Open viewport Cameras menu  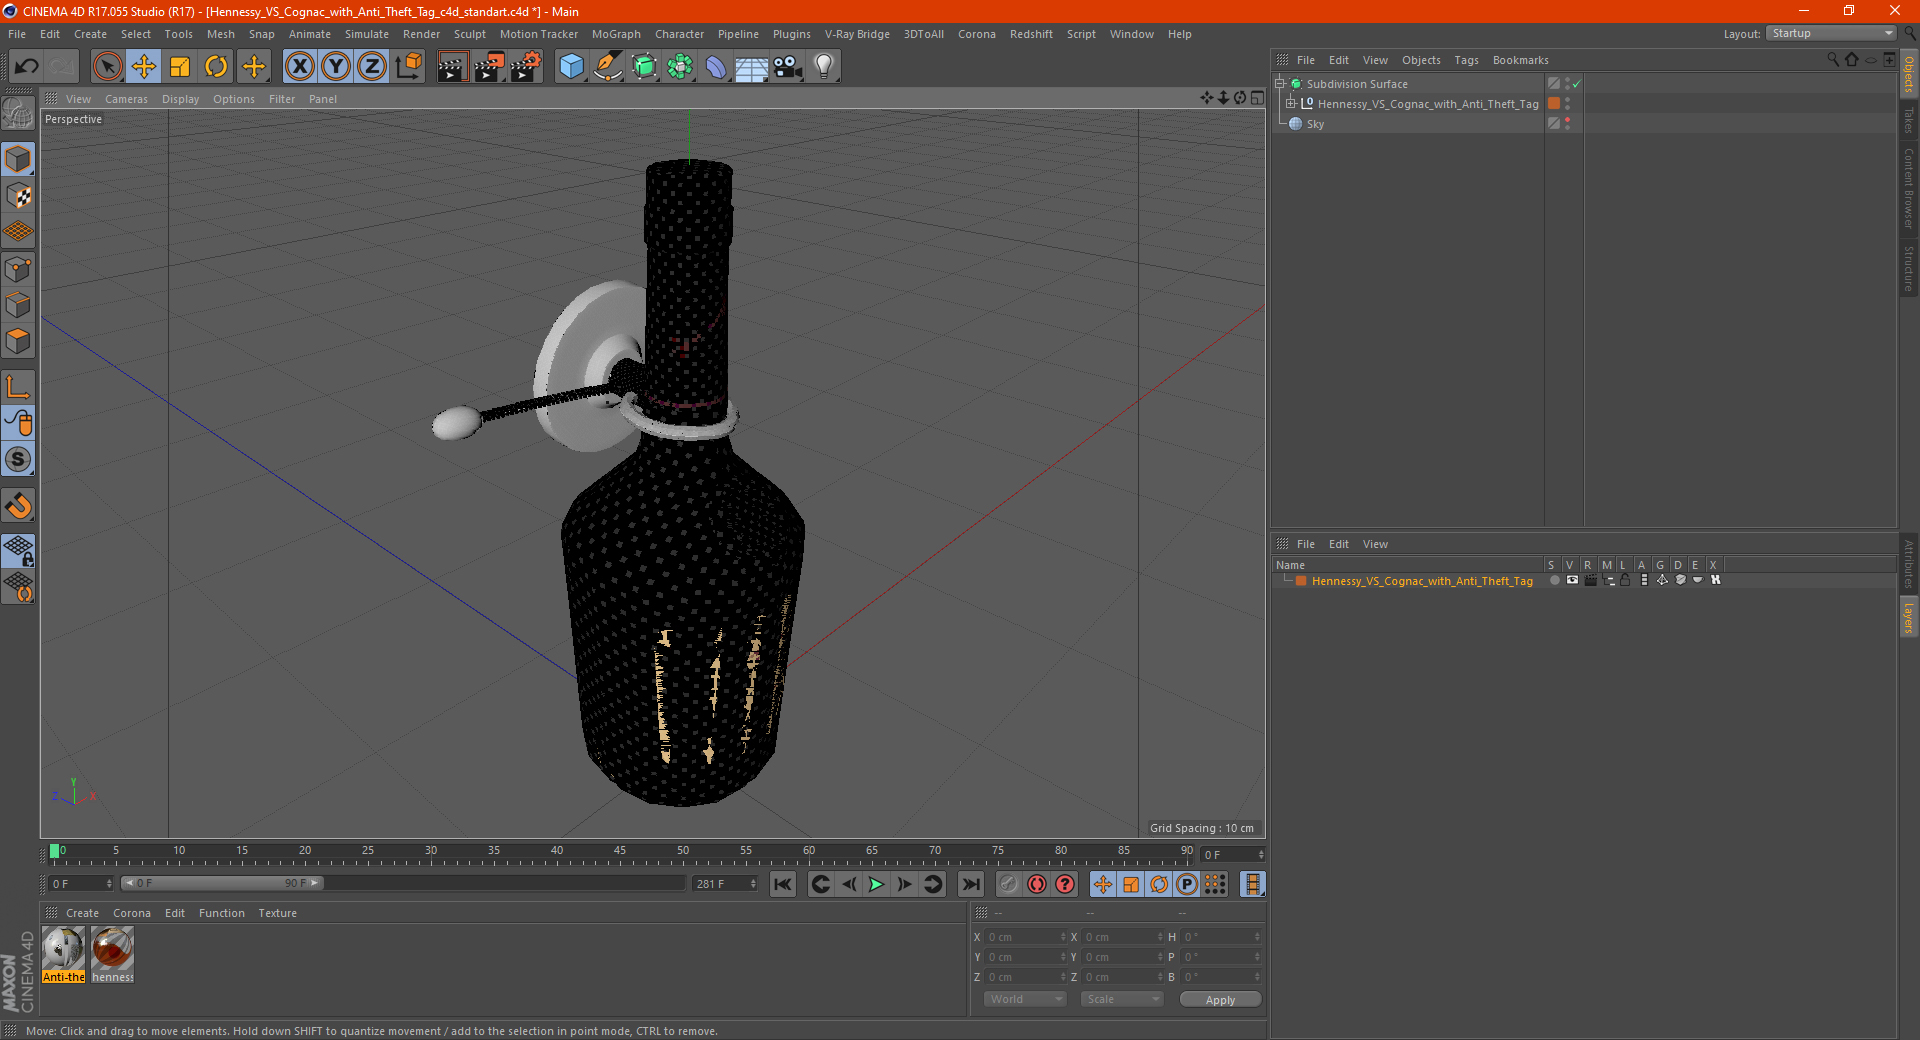(126, 99)
